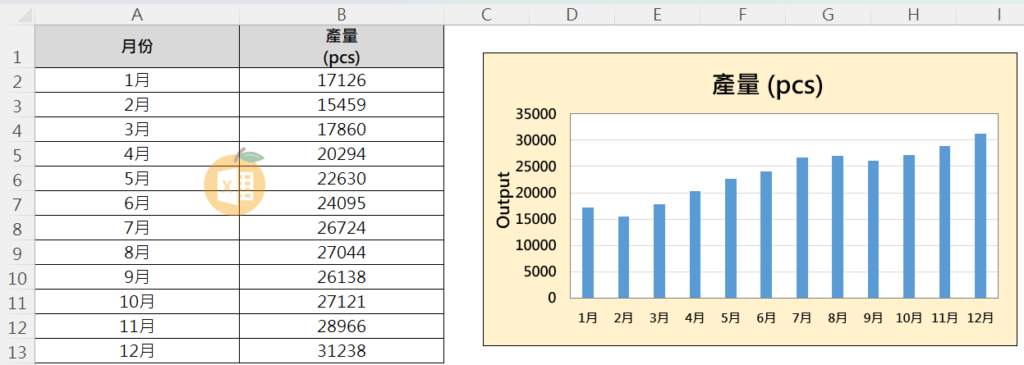Select row 2 header

pos(17,80)
